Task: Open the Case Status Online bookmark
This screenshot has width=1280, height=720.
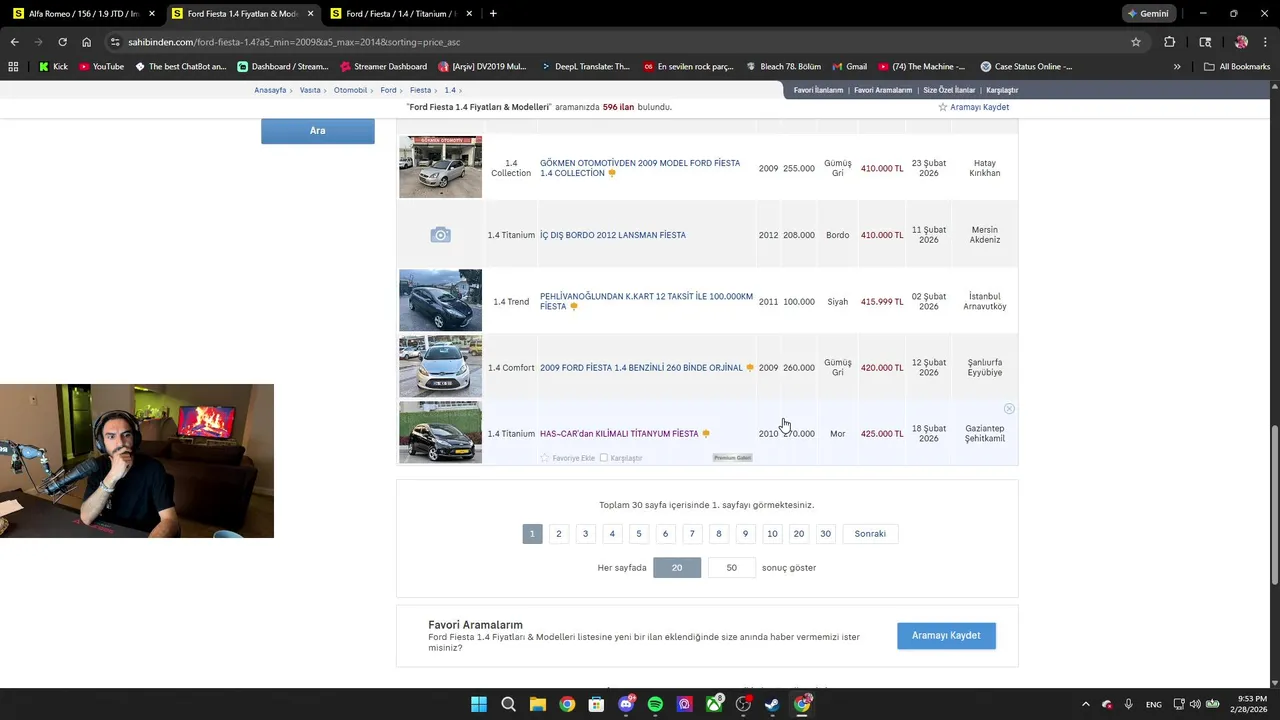Action: 1027,66
